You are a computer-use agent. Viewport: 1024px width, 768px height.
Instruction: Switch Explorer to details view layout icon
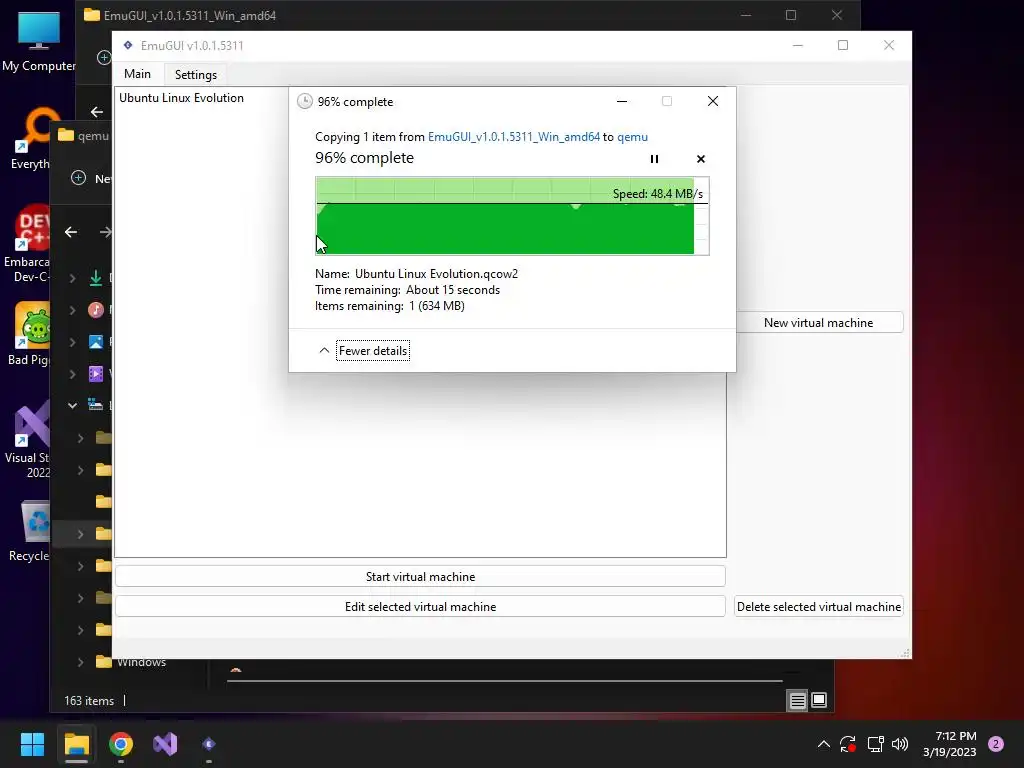pyautogui.click(x=797, y=701)
